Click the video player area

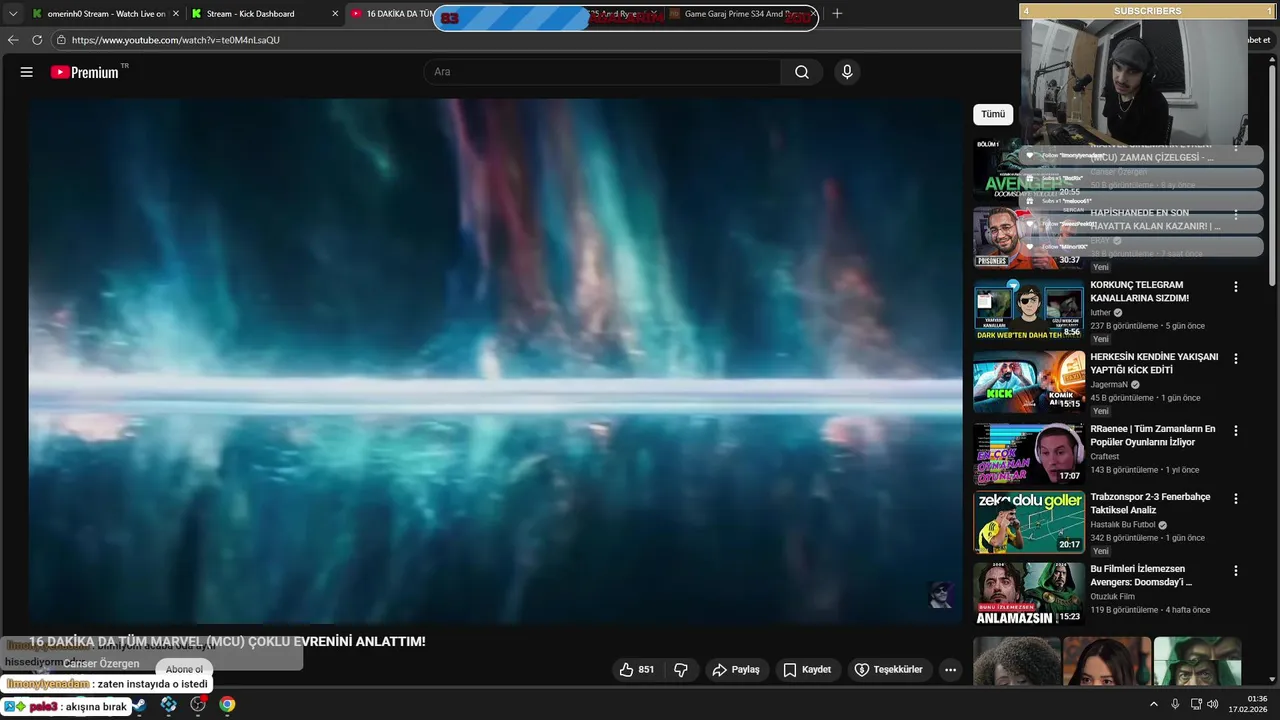(495, 361)
